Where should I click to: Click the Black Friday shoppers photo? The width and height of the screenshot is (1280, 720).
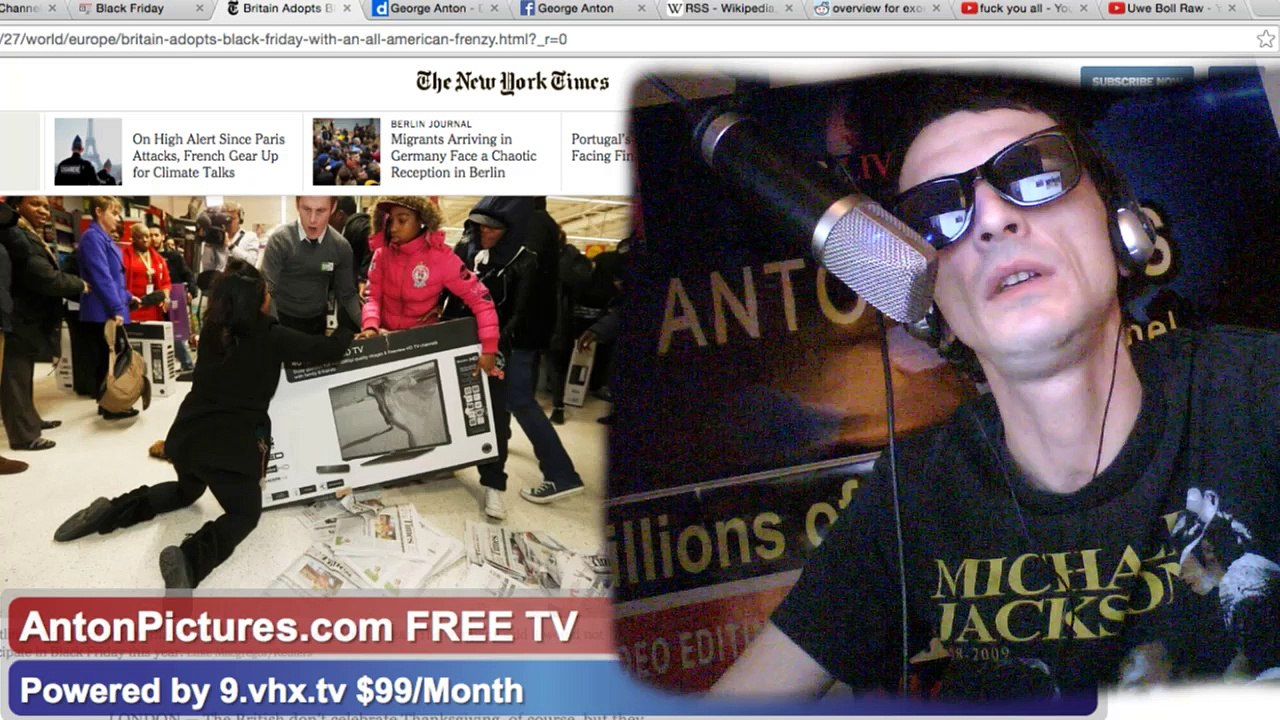click(306, 393)
